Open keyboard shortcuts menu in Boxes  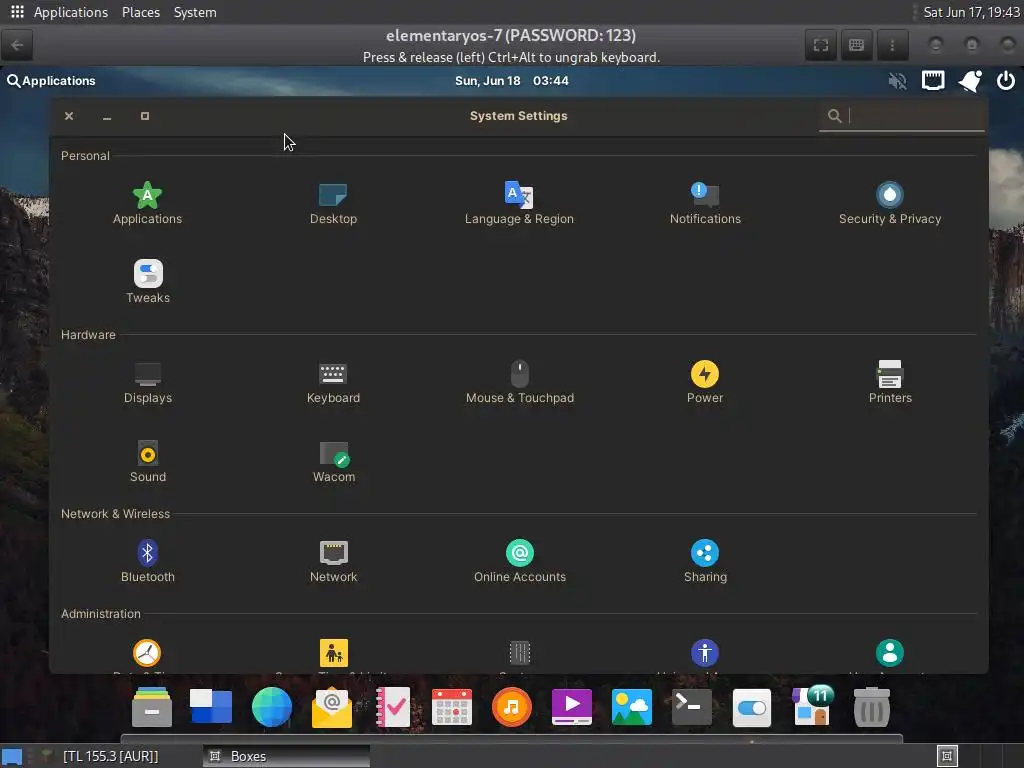pyautogui.click(x=856, y=45)
